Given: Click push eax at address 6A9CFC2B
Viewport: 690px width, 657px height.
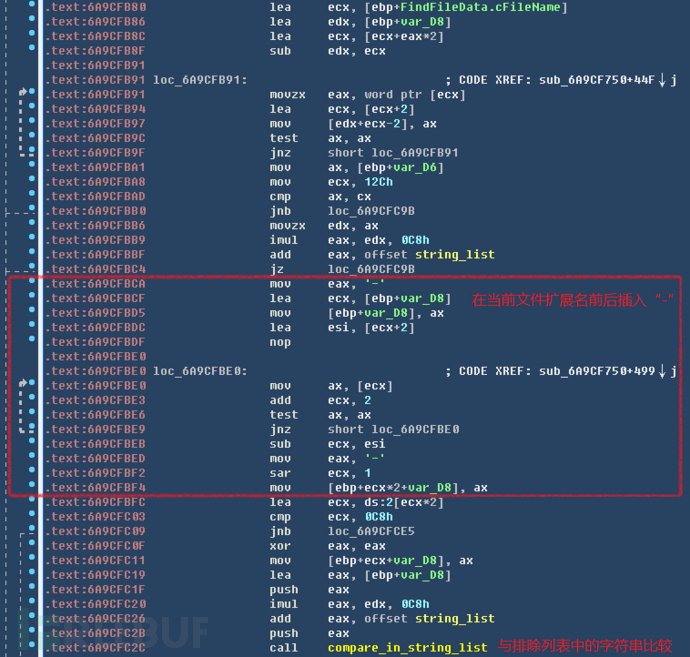Looking at the screenshot, I should (309, 634).
